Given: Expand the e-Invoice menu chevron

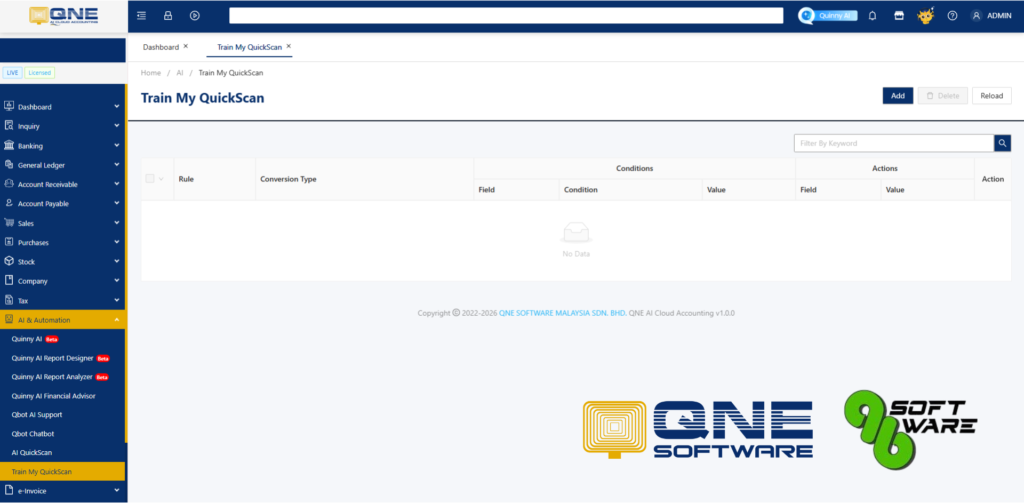Looking at the screenshot, I should (117, 490).
